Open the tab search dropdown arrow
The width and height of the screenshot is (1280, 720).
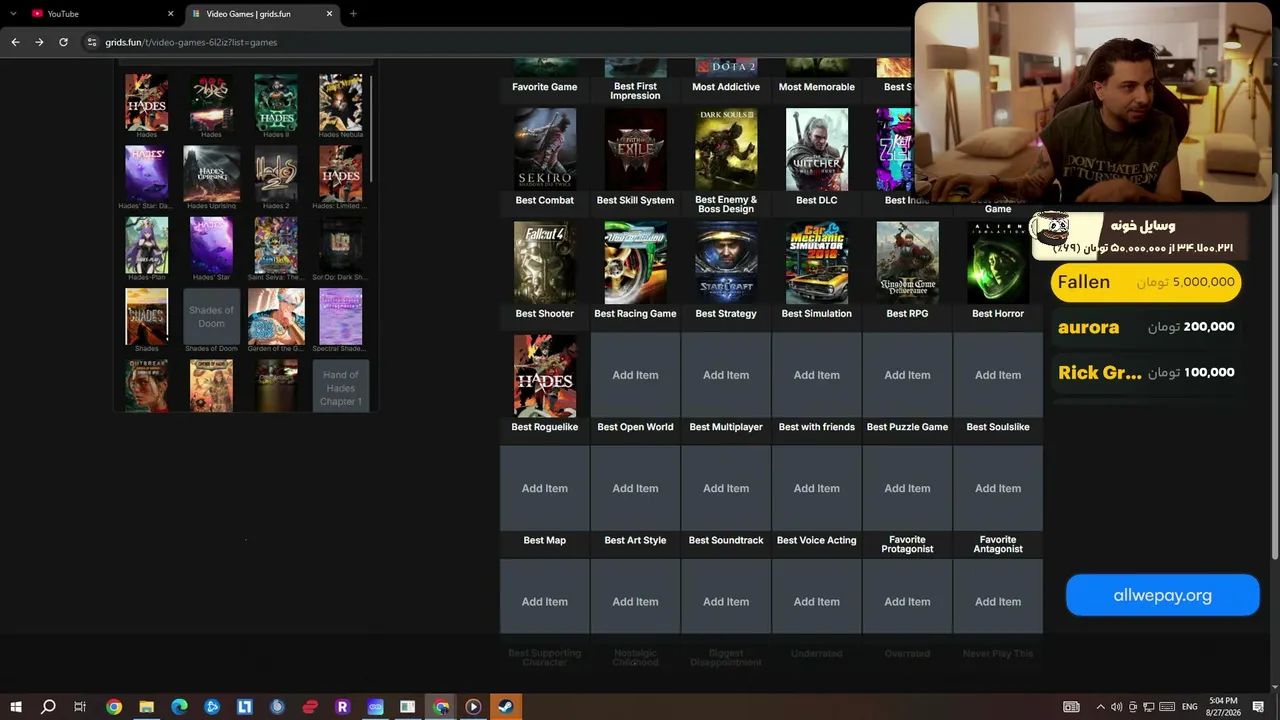(12, 14)
